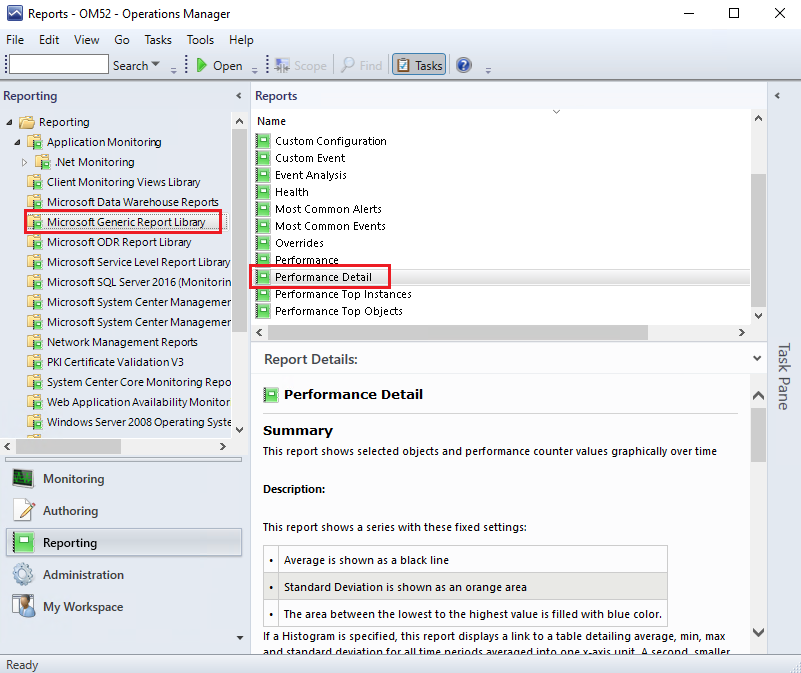Click the Administration gear icon
This screenshot has height=673, width=801.
tap(23, 574)
